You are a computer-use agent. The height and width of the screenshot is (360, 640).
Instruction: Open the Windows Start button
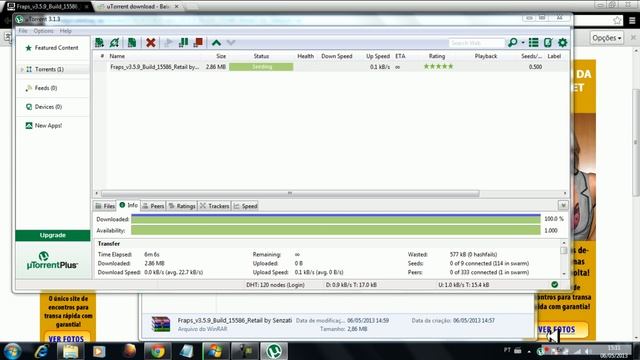point(12,351)
